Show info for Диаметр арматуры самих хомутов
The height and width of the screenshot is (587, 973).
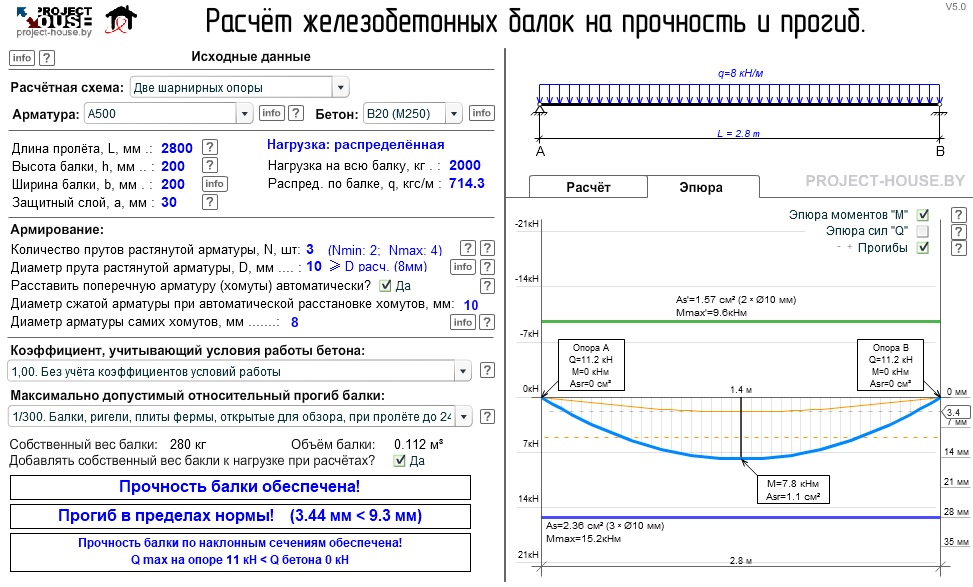point(463,322)
